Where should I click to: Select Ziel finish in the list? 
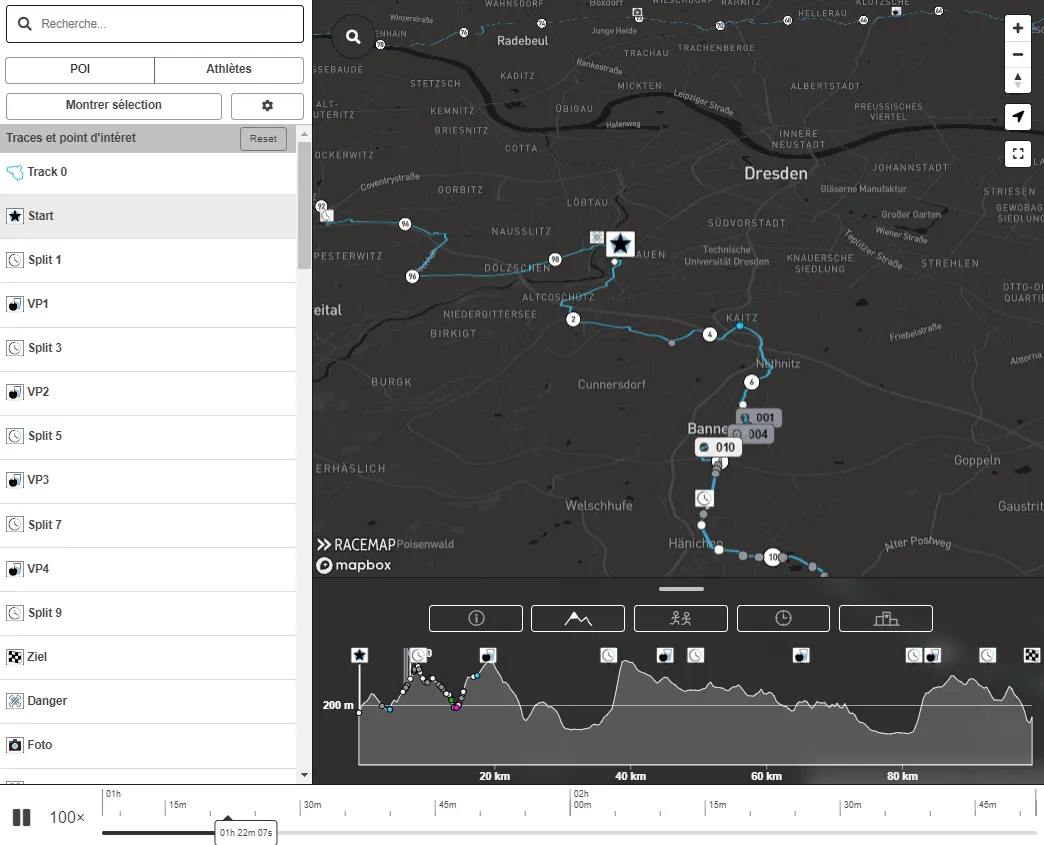148,657
